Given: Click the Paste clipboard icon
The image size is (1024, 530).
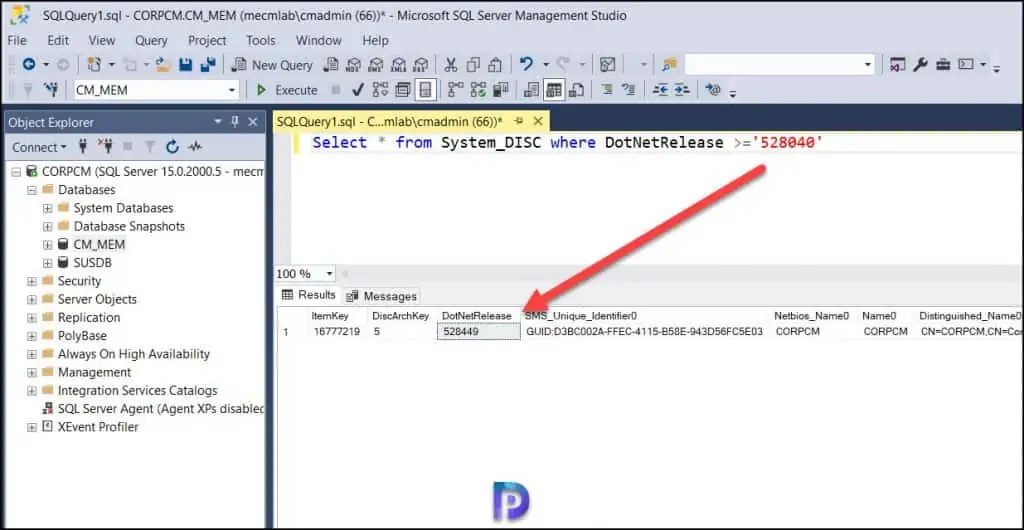Looking at the screenshot, I should click(494, 65).
